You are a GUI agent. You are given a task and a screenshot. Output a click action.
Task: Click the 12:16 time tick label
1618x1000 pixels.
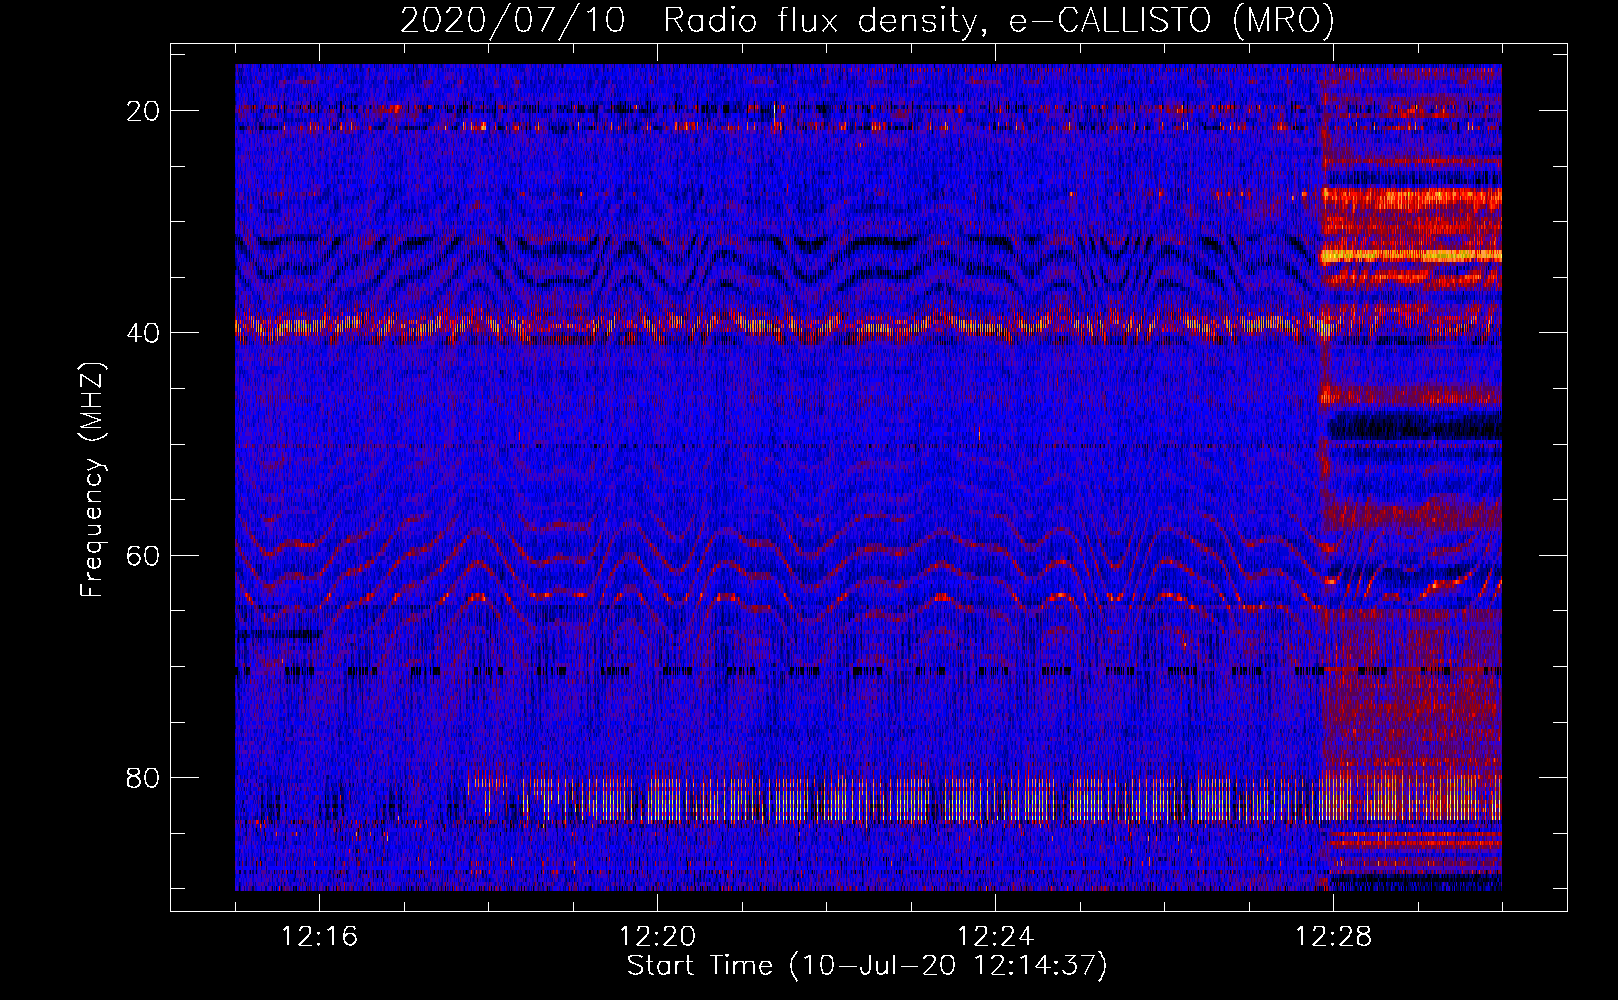pyautogui.click(x=319, y=937)
